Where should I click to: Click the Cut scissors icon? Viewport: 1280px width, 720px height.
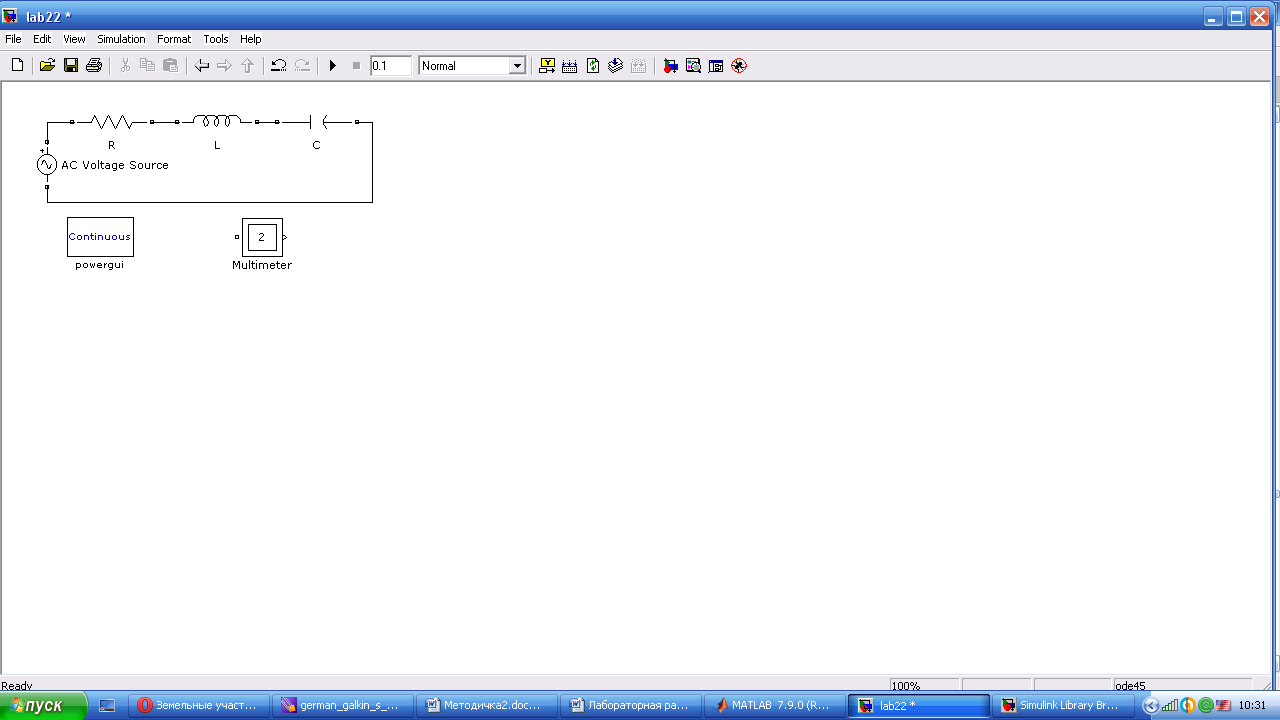tap(125, 66)
